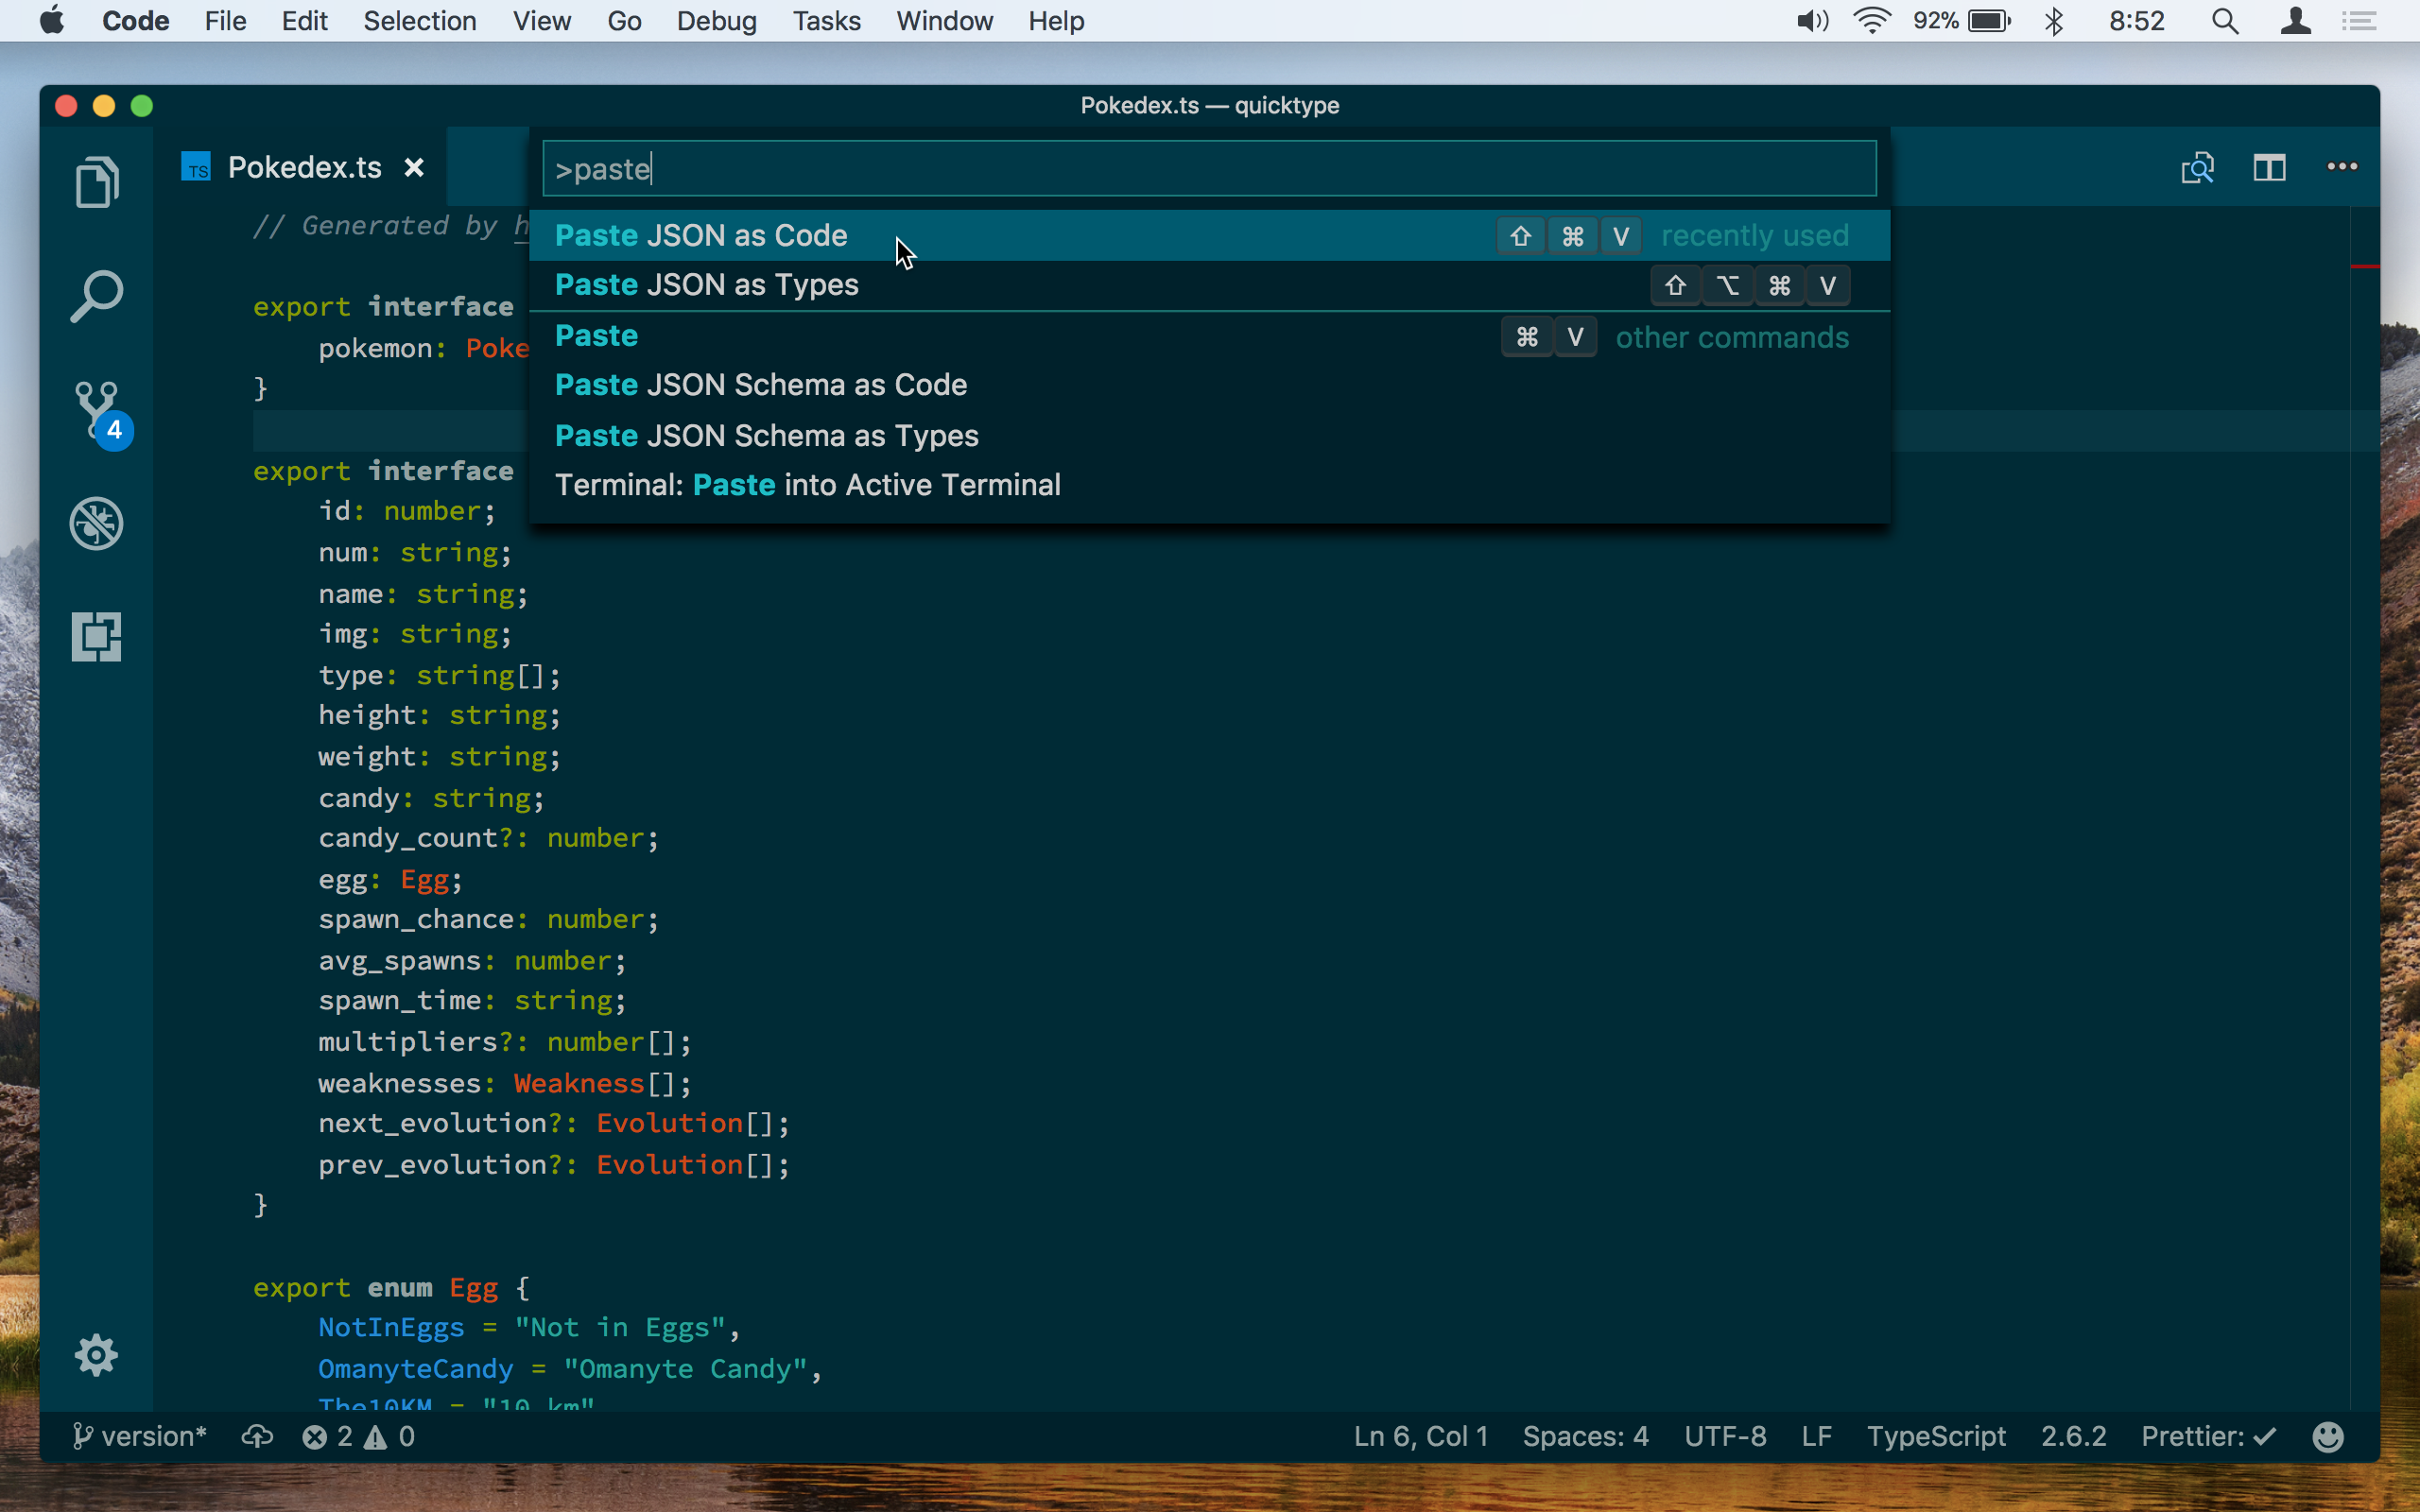The height and width of the screenshot is (1512, 2420).
Task: Open the Search view in the sidebar
Action: tap(96, 295)
